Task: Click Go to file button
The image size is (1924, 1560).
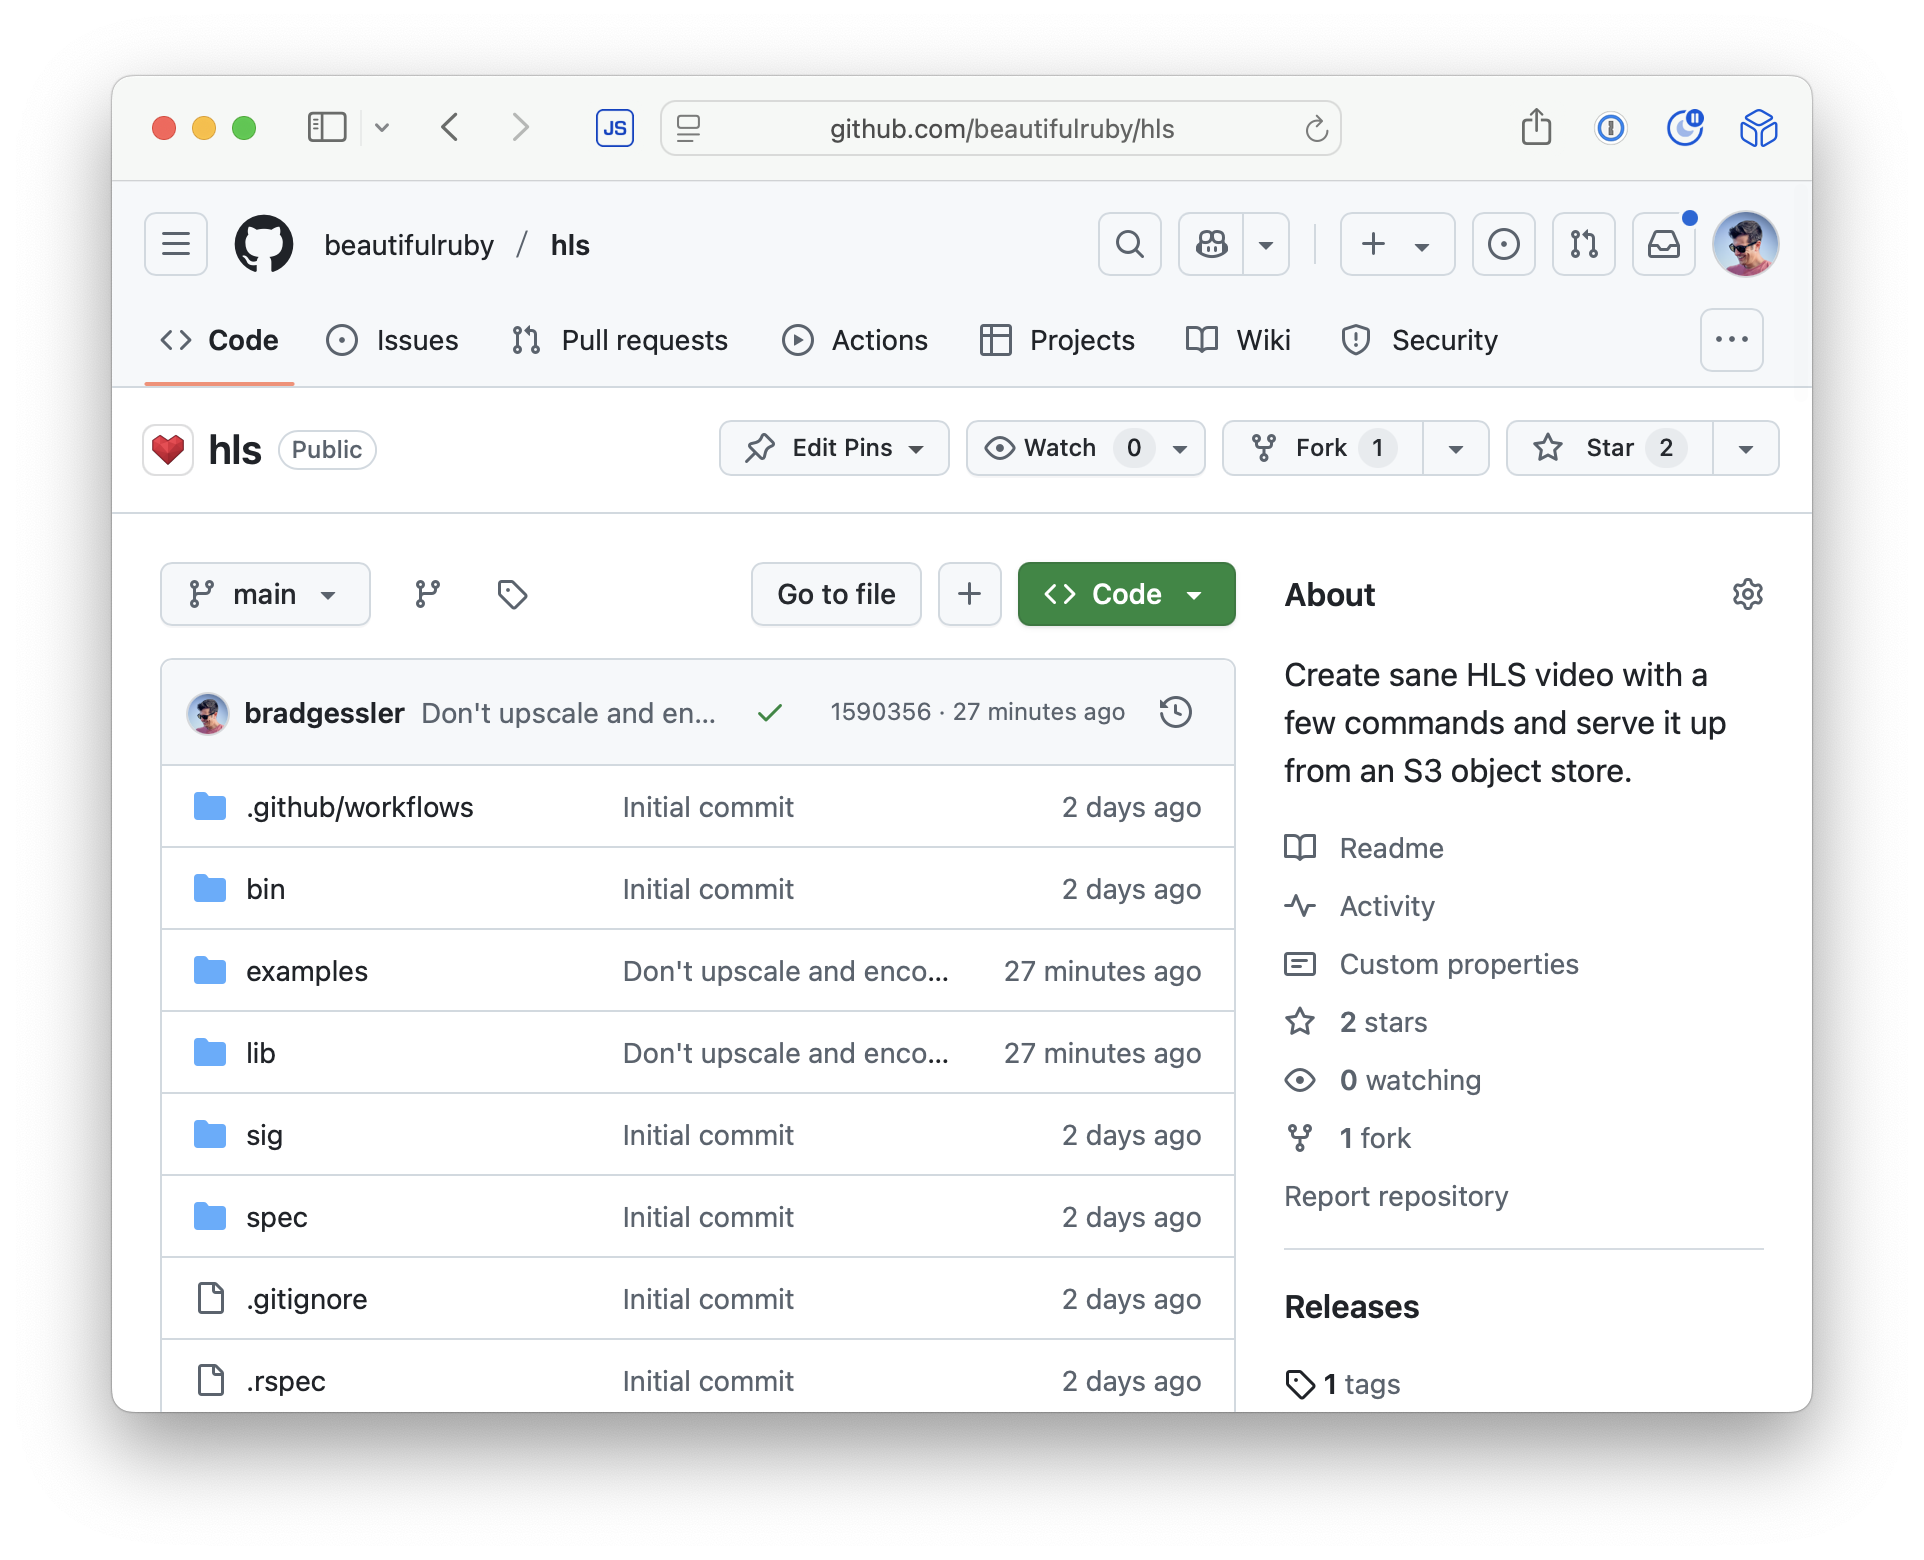Action: coord(836,594)
